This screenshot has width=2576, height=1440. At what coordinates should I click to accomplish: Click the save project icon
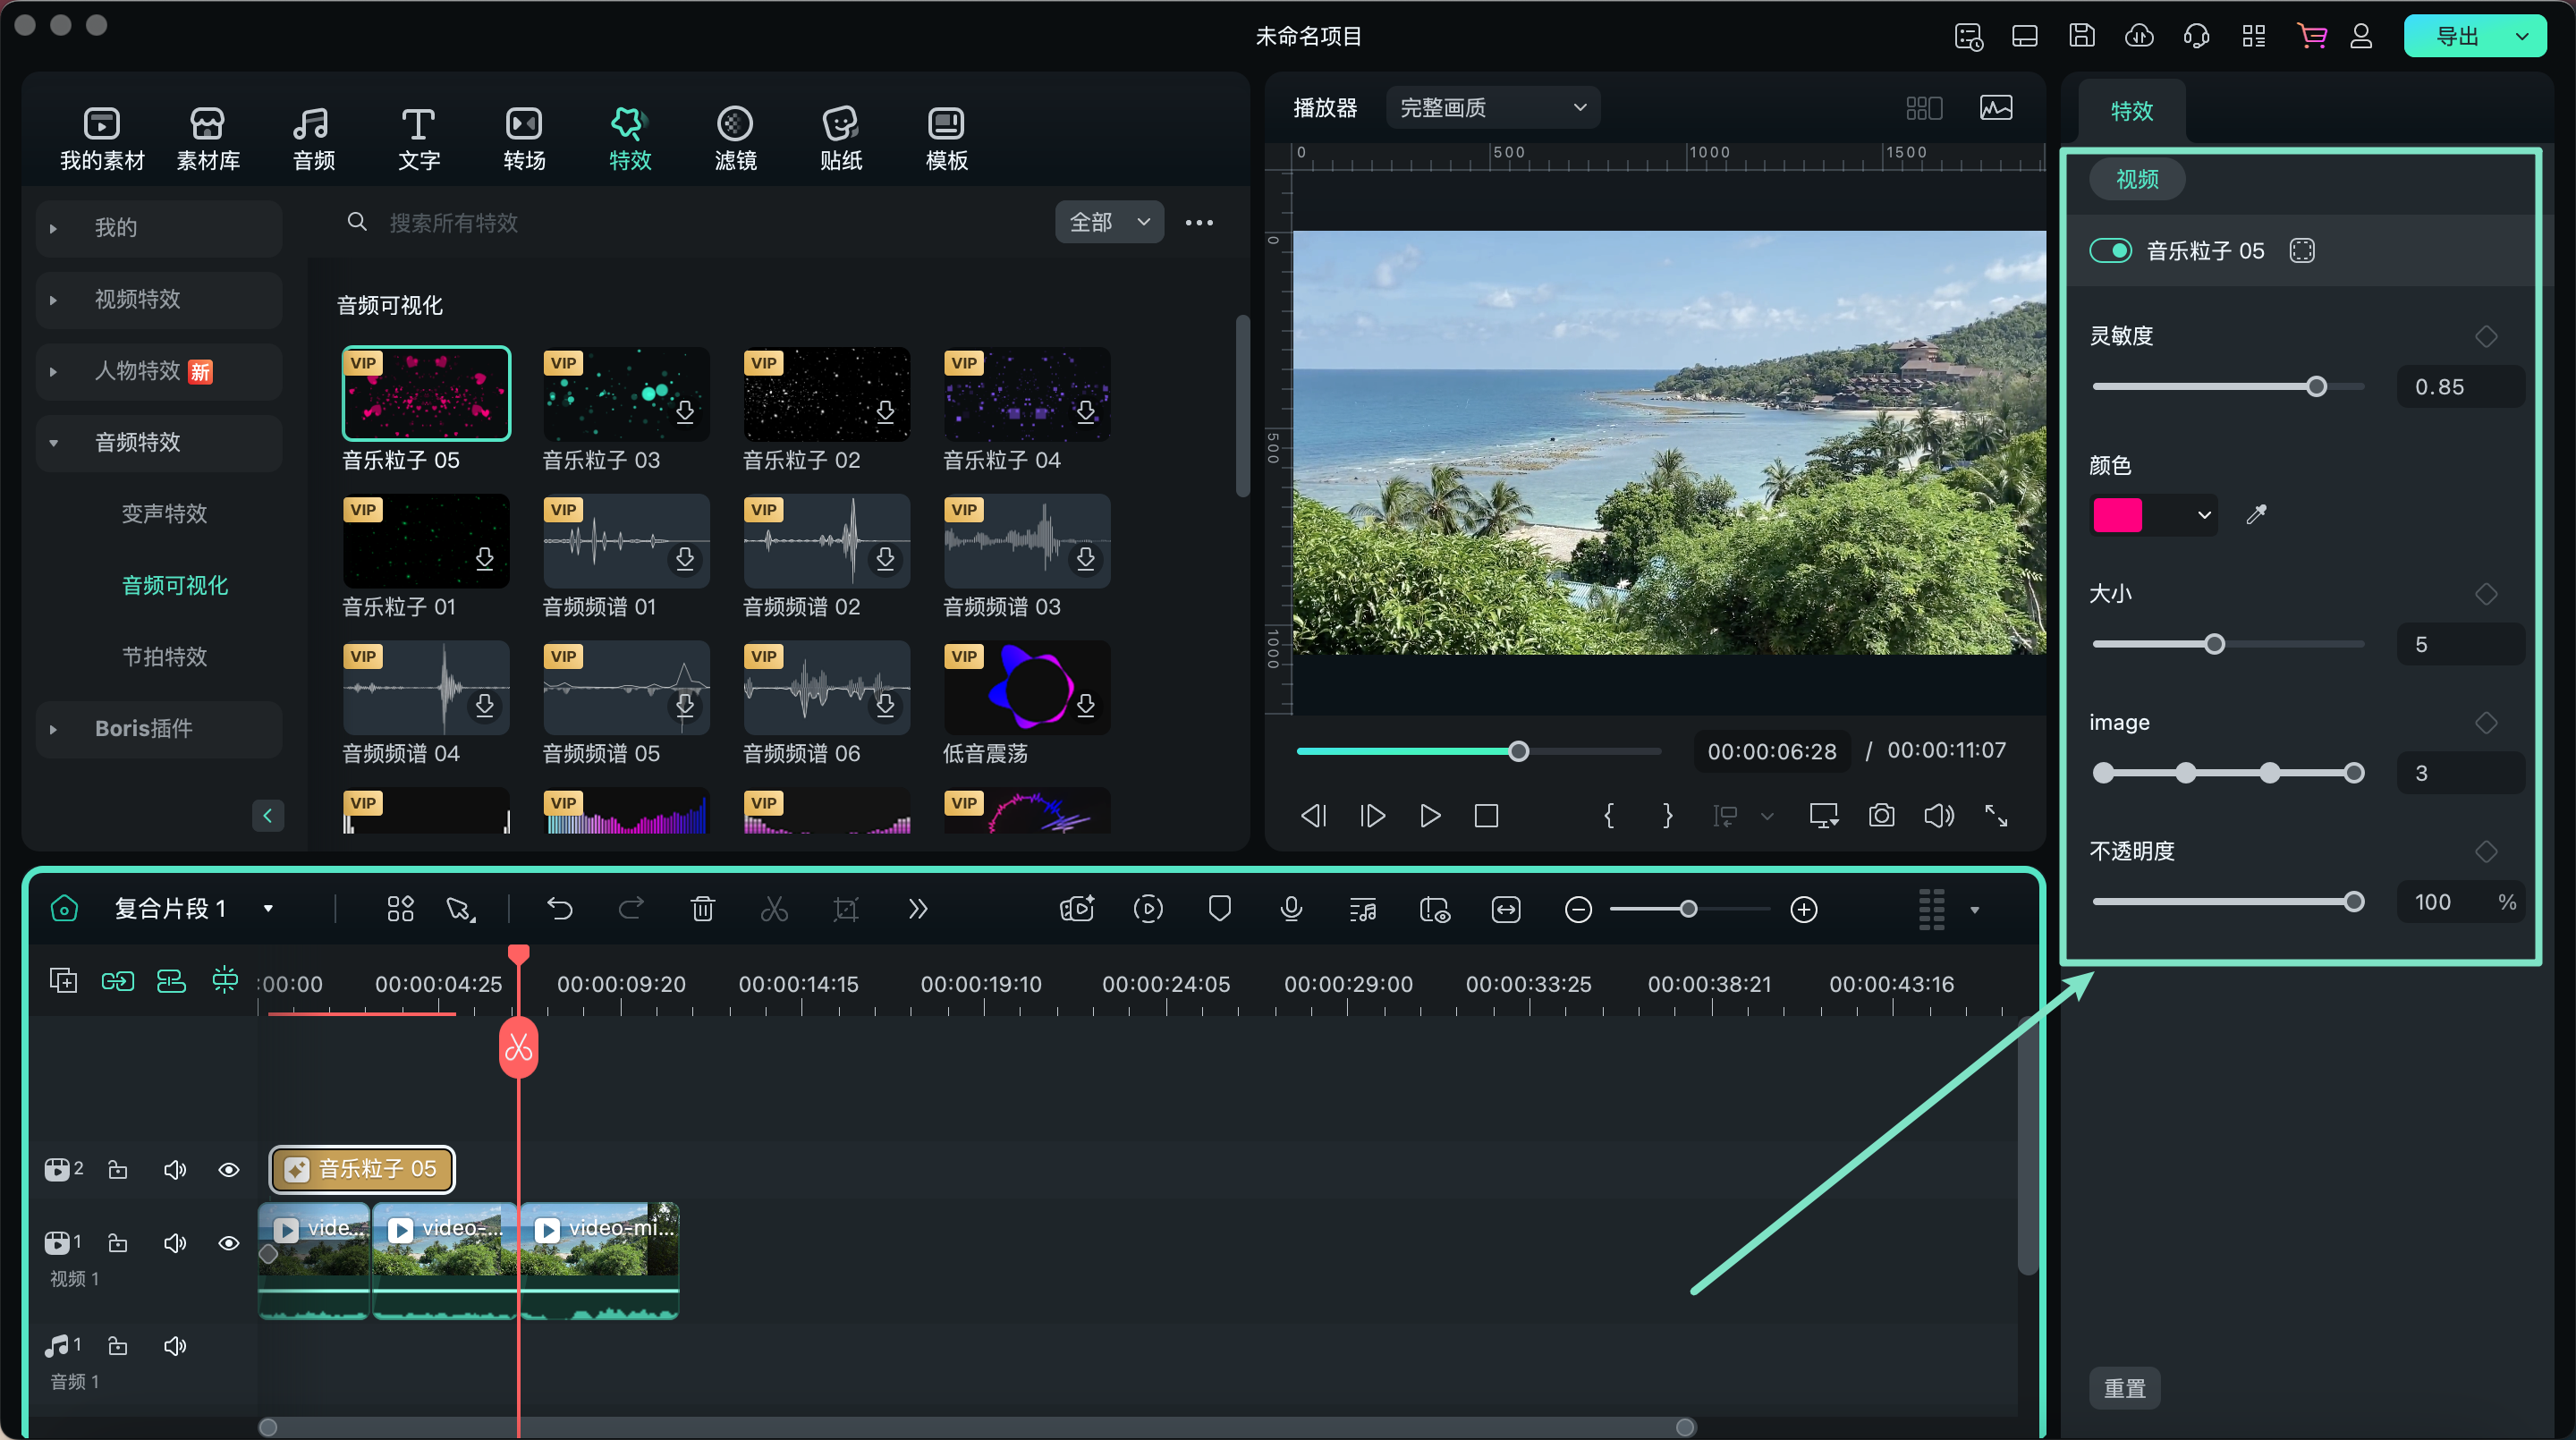pyautogui.click(x=2081, y=35)
